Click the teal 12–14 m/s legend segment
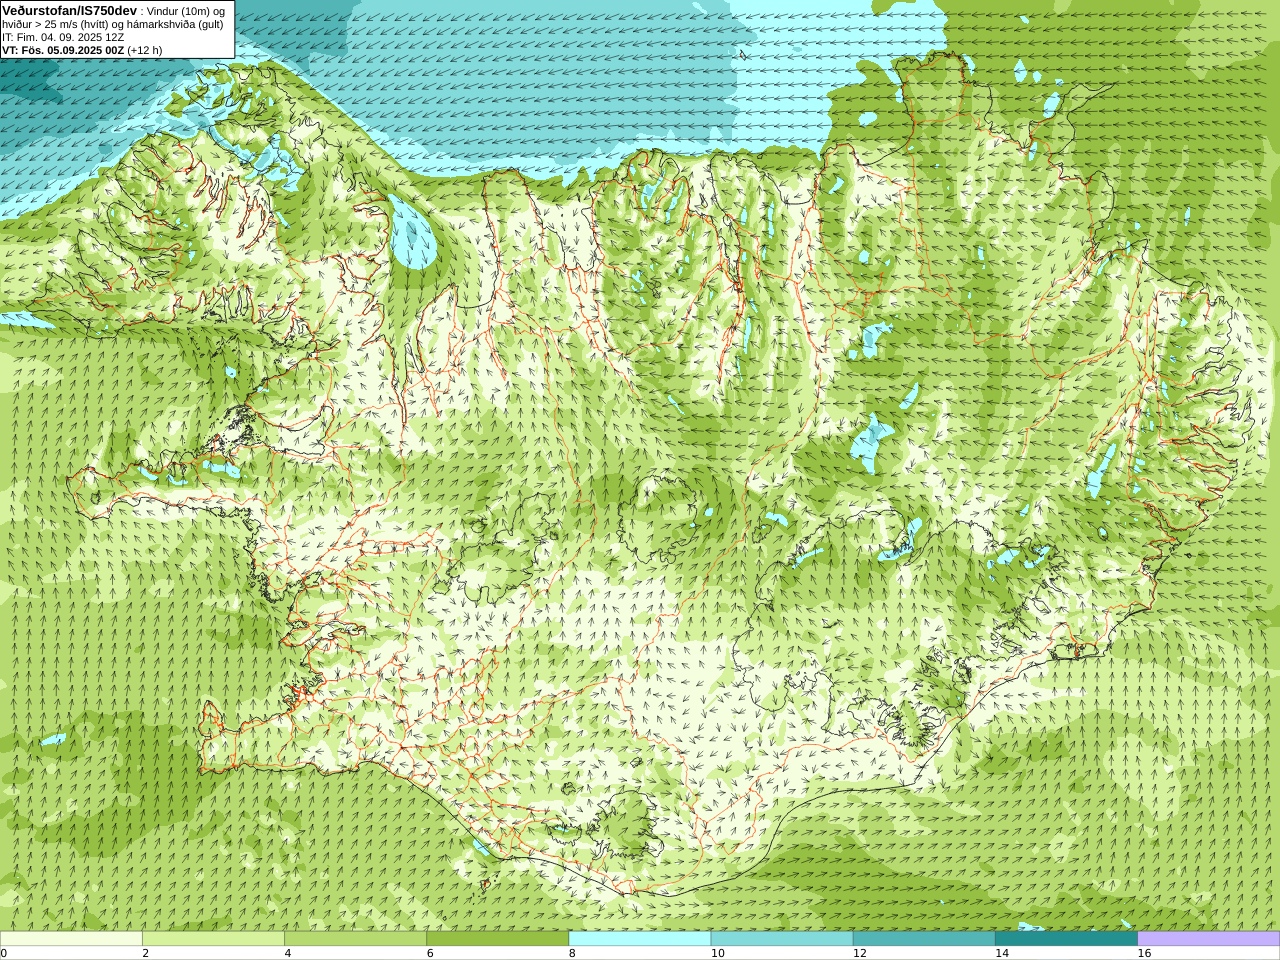Viewport: 1280px width, 960px height. click(924, 939)
